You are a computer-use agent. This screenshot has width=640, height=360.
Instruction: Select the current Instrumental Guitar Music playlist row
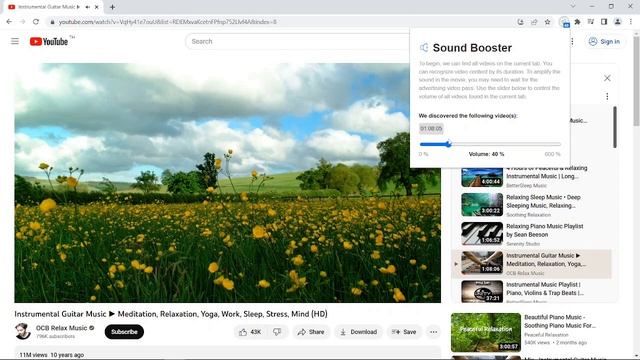pos(531,264)
